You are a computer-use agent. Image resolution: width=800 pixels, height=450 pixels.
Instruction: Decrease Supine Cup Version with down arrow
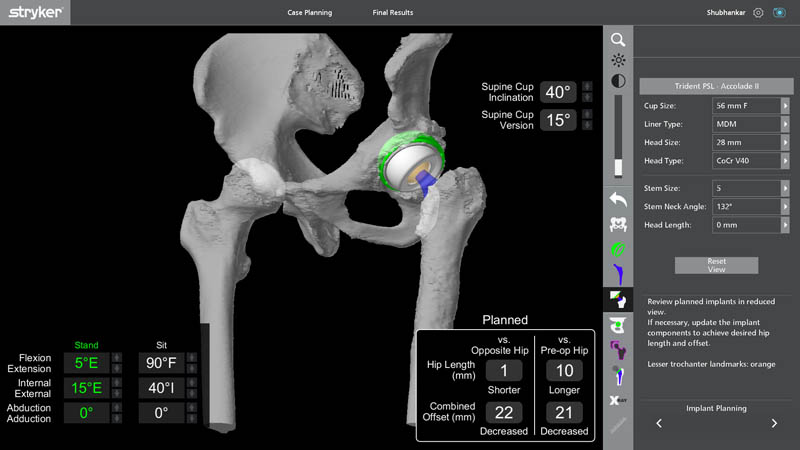[587, 125]
